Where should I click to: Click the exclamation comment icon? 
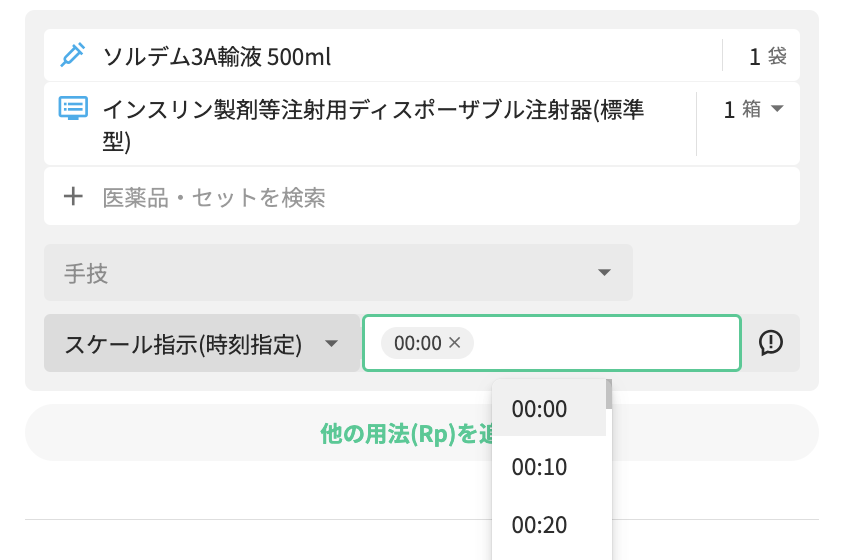tap(771, 343)
